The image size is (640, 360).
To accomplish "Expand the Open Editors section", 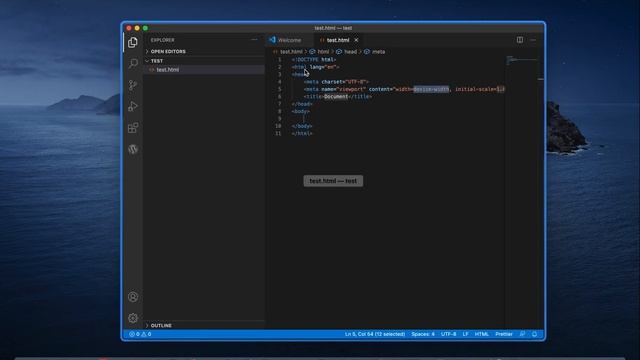I will pos(204,51).
